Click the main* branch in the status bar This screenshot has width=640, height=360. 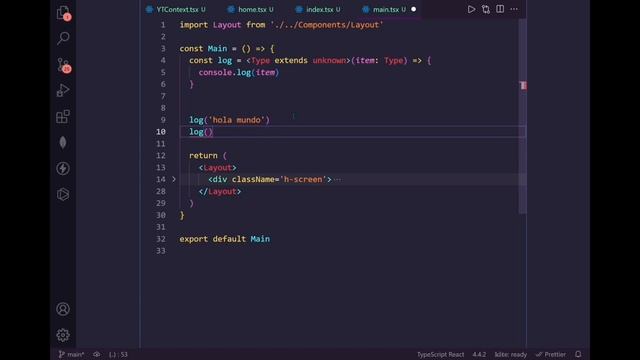pos(71,354)
